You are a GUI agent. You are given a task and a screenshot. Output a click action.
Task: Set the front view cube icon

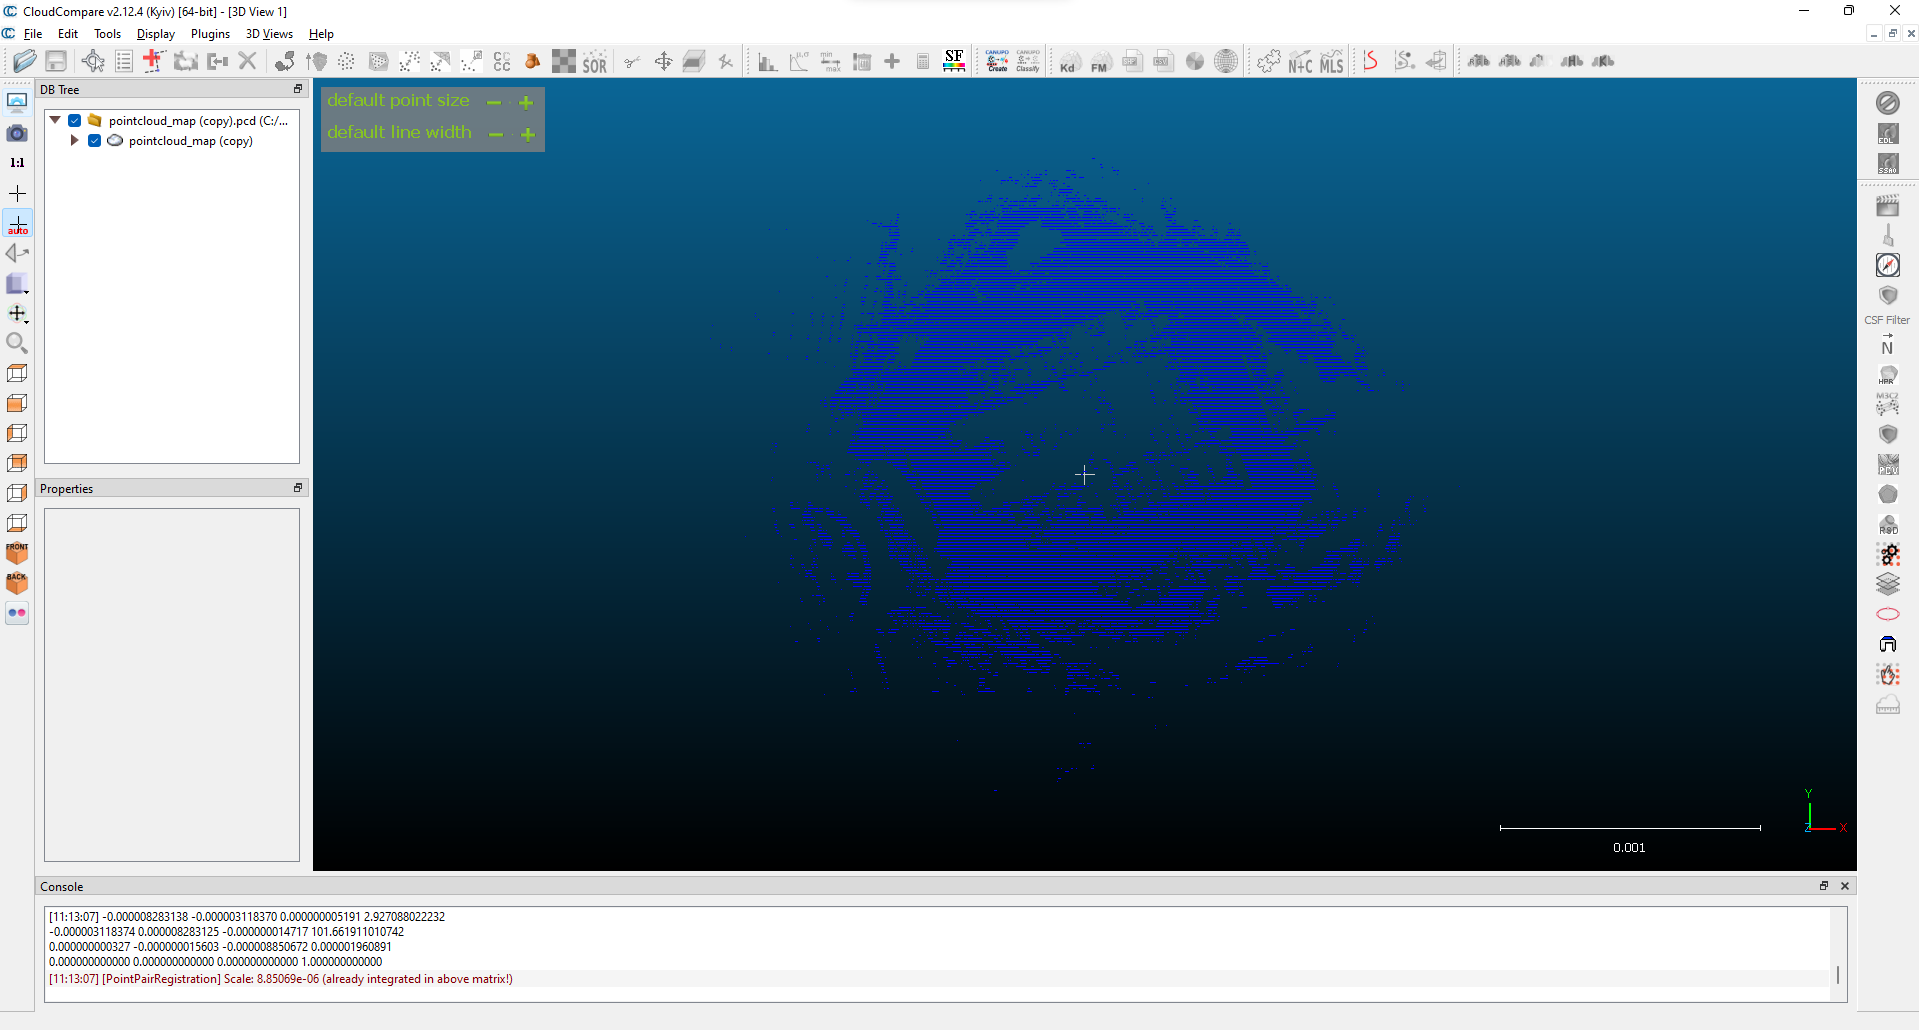[17, 553]
